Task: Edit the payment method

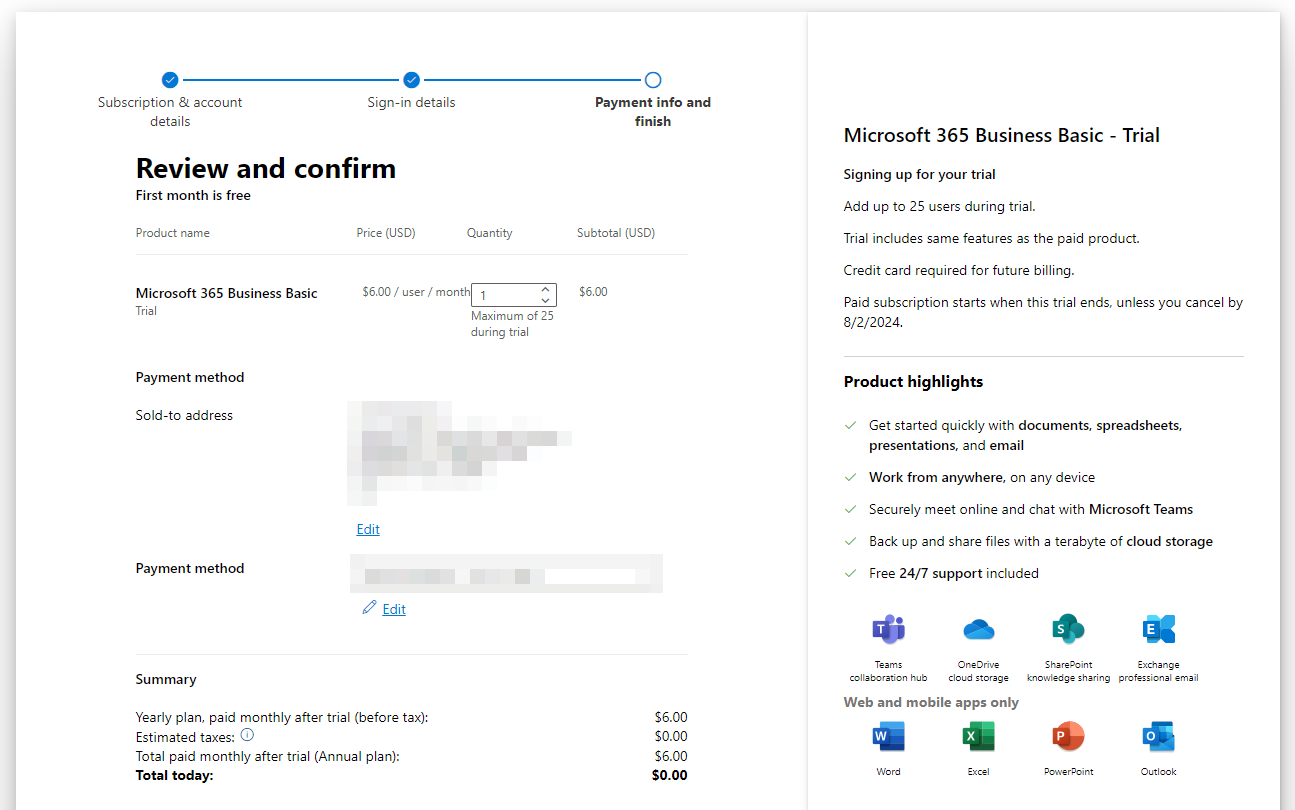Action: pyautogui.click(x=394, y=609)
